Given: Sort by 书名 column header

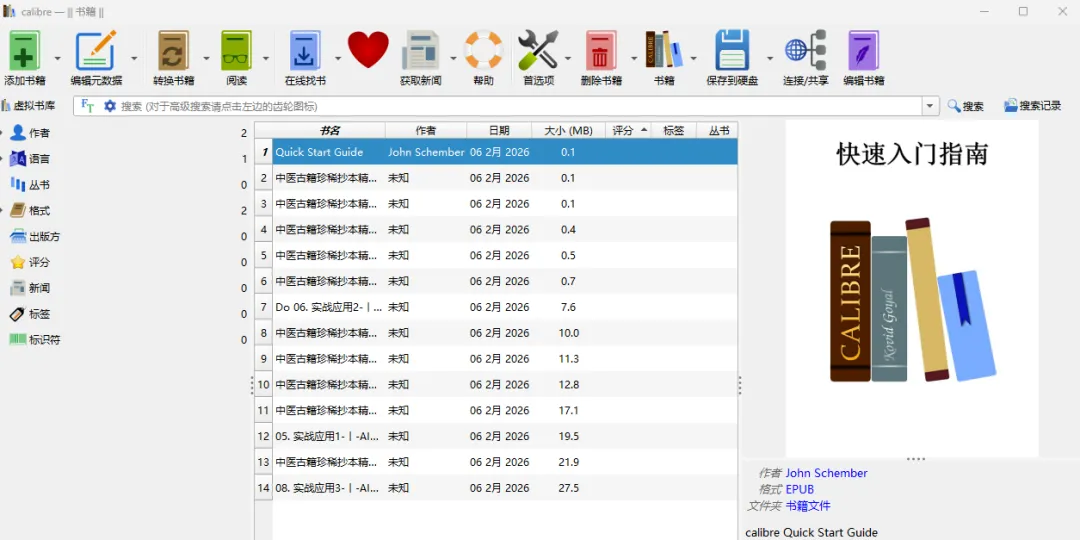Looking at the screenshot, I should click(329, 130).
